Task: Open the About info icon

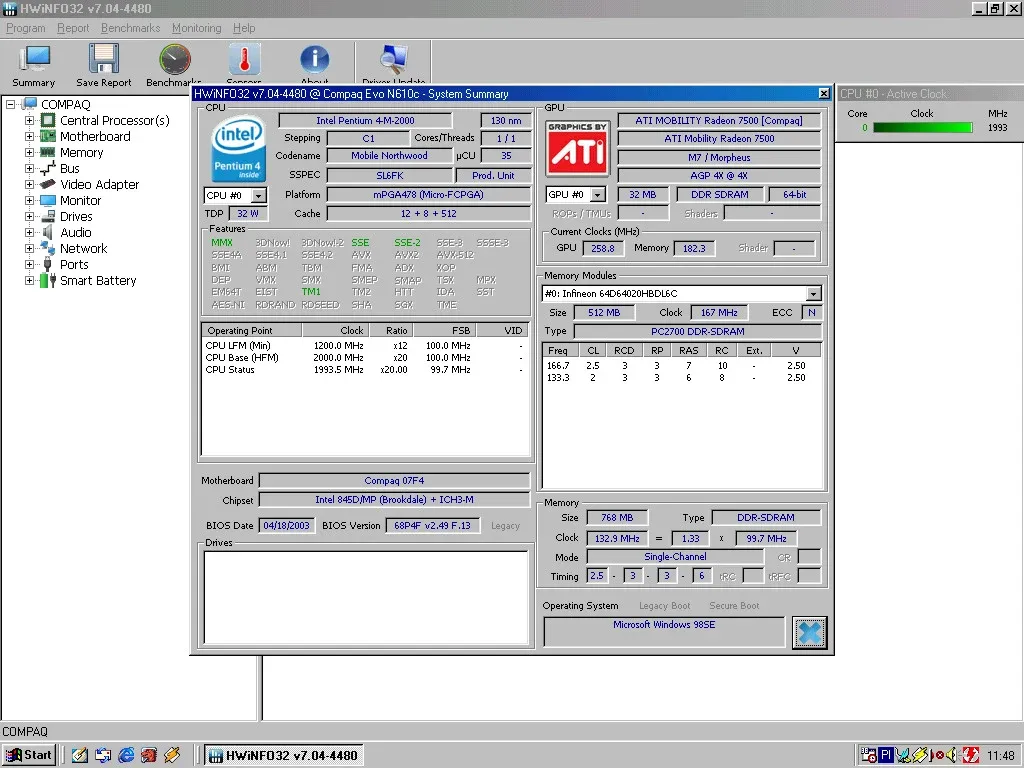Action: pyautogui.click(x=315, y=60)
